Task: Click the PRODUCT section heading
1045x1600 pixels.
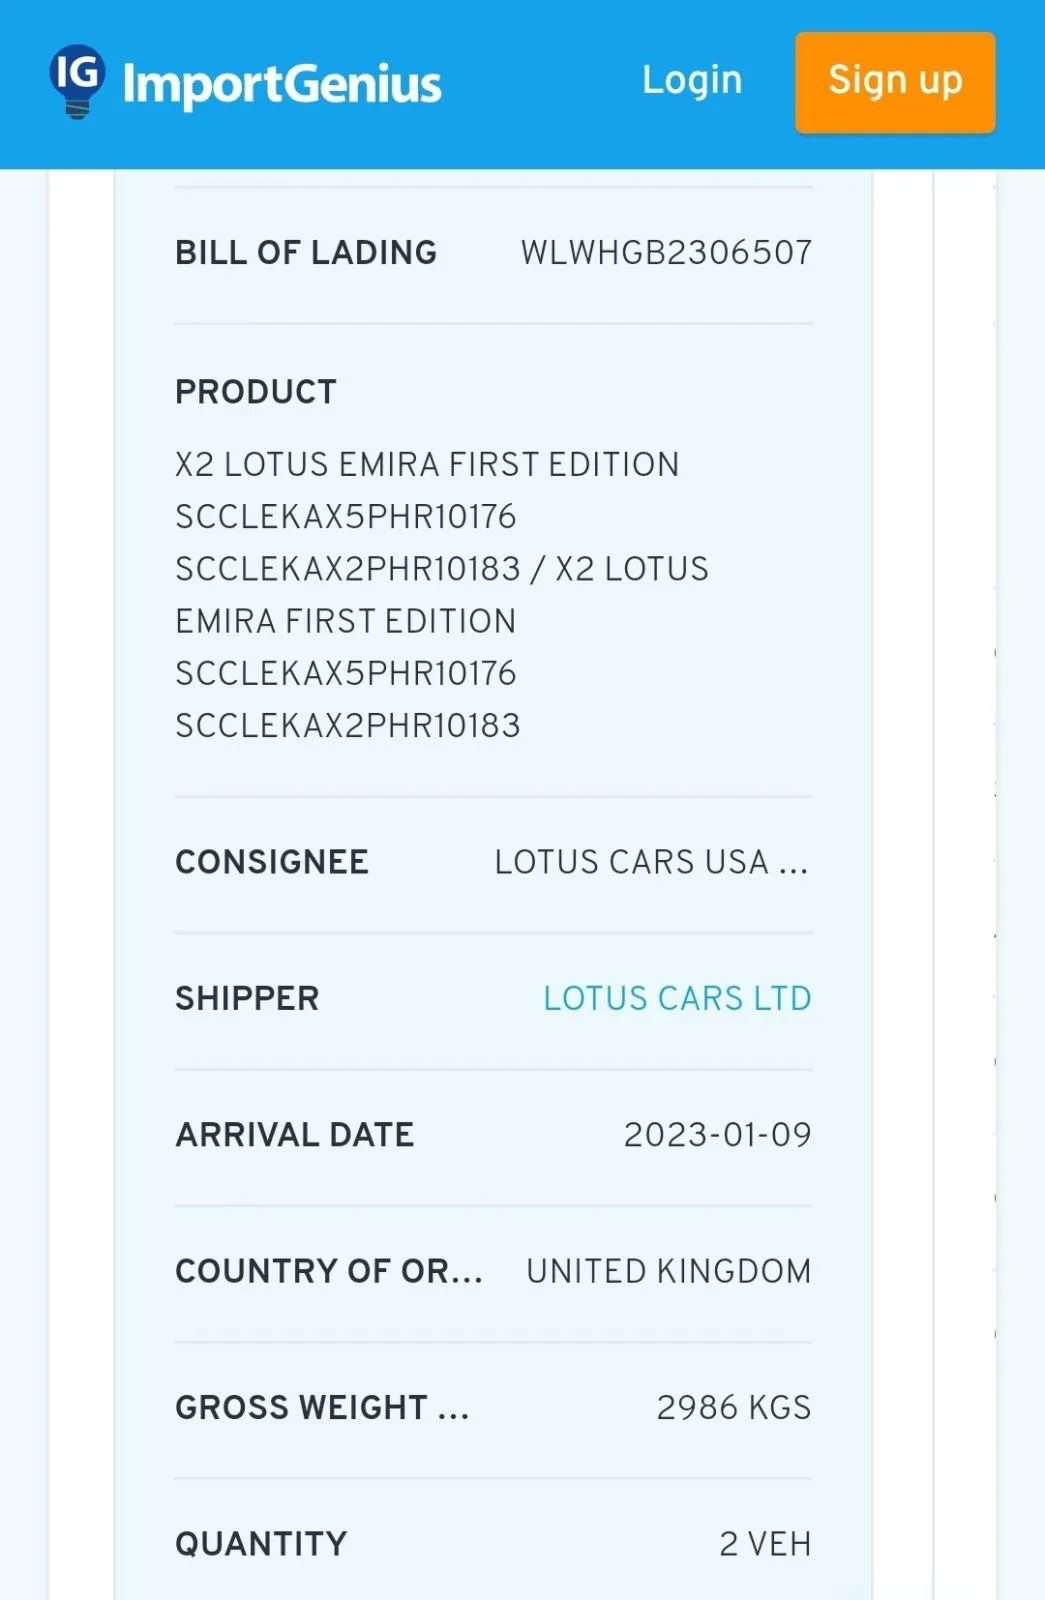Action: 256,392
